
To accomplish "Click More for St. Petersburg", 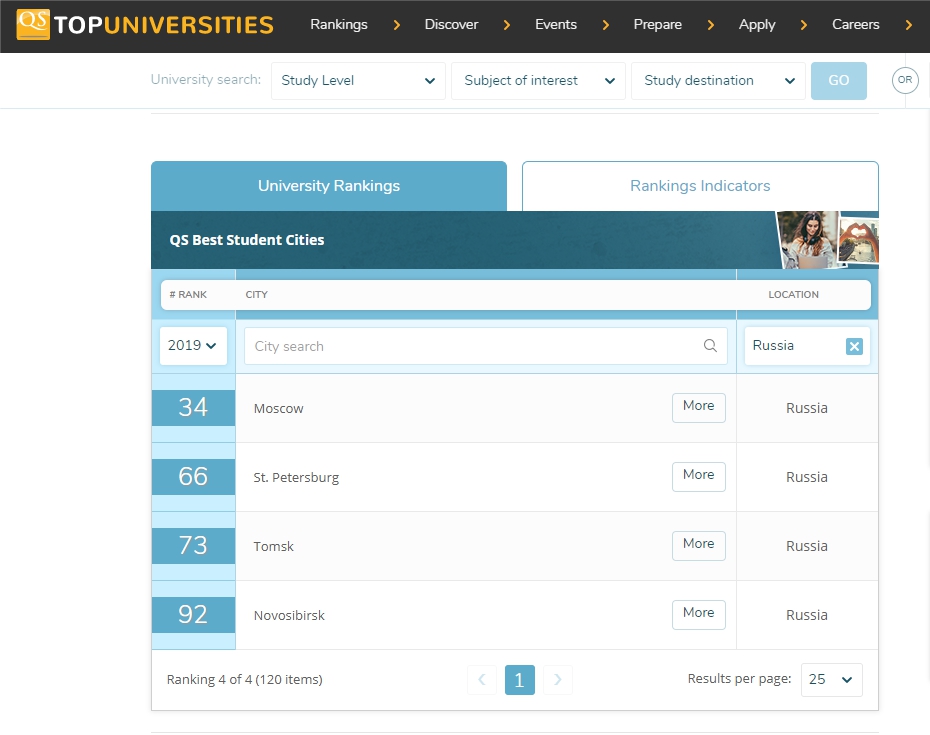I will coord(699,476).
